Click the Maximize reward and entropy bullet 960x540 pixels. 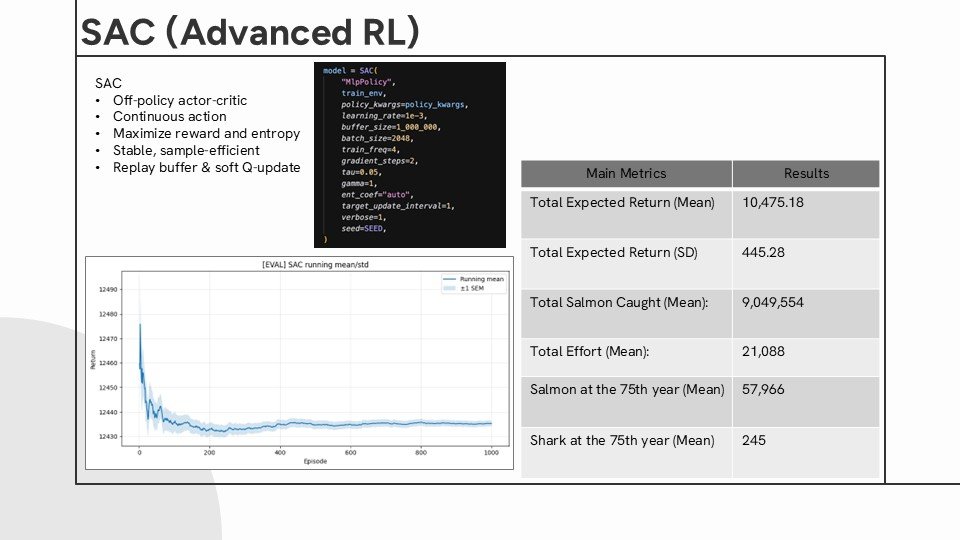pos(206,133)
